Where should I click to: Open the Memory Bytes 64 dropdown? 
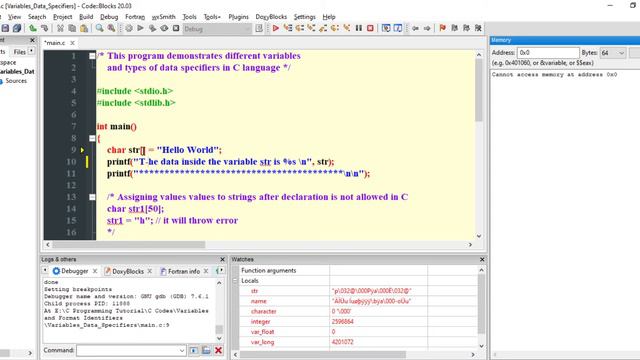(612, 53)
